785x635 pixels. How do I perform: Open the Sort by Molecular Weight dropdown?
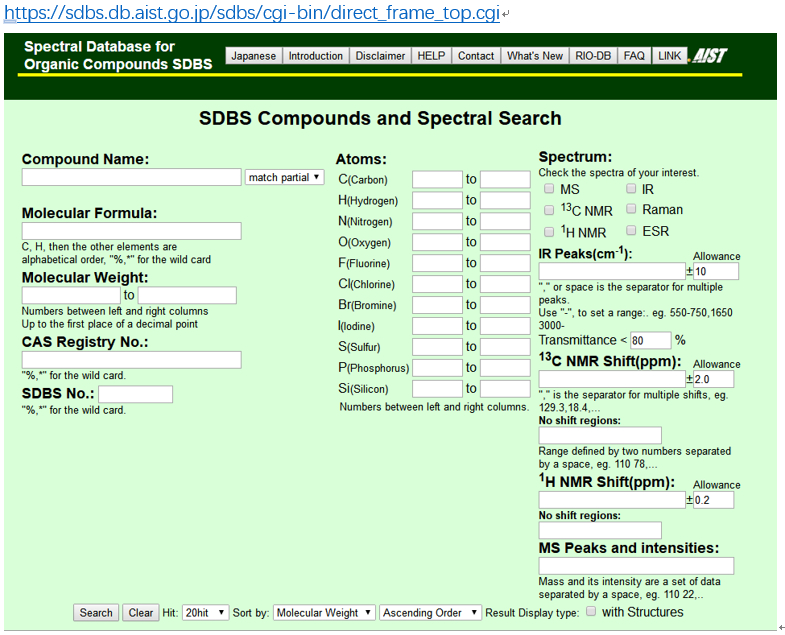pos(324,612)
